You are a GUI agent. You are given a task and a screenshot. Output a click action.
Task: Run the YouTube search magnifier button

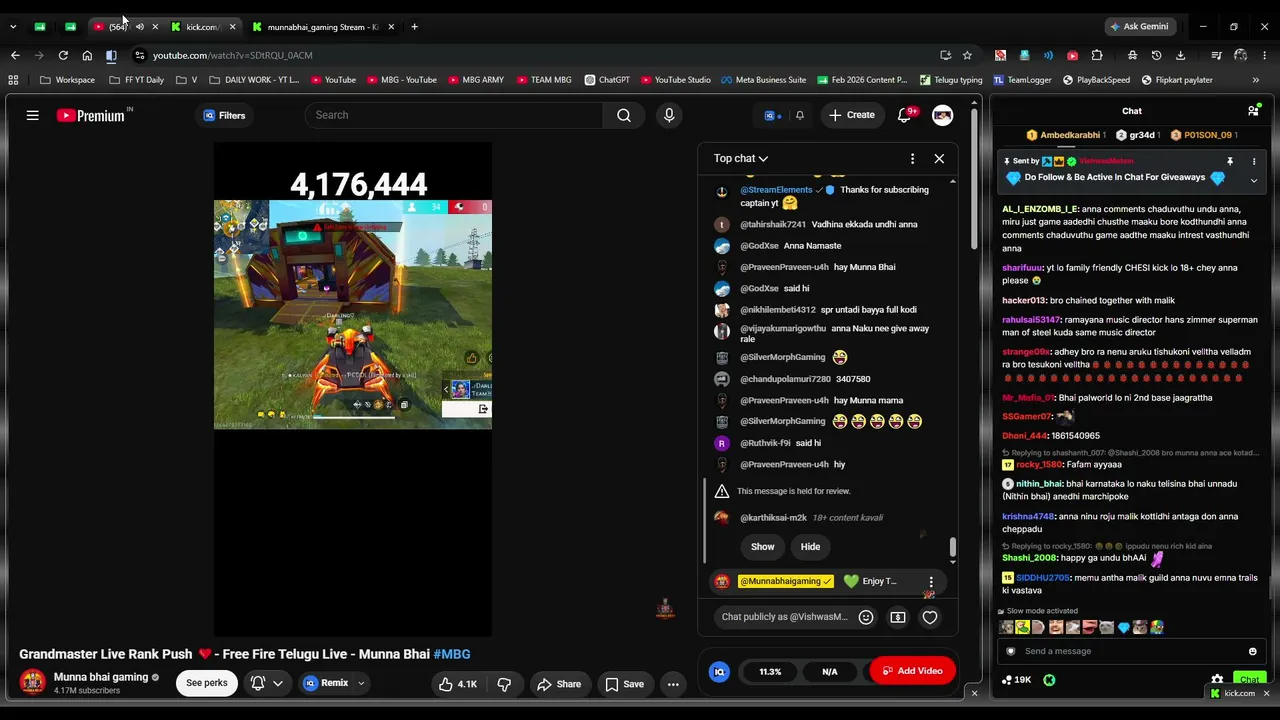pos(624,115)
